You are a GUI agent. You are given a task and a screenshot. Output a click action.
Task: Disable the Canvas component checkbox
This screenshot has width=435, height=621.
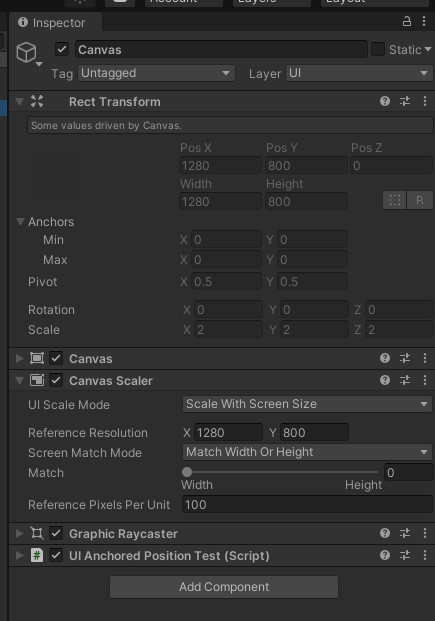tap(56, 358)
